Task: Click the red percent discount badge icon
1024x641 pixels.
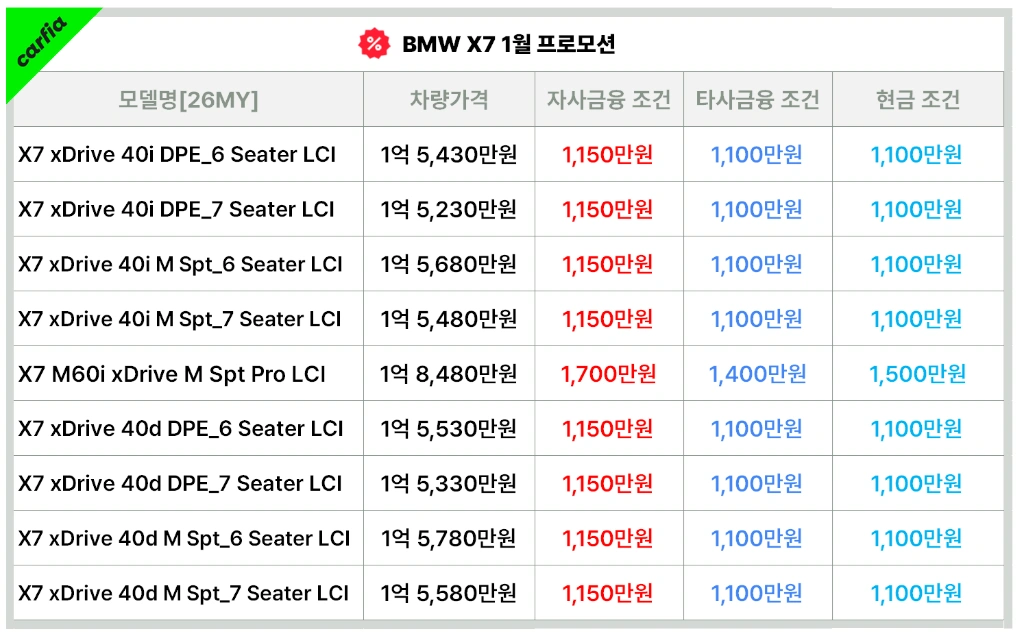Action: coord(374,44)
